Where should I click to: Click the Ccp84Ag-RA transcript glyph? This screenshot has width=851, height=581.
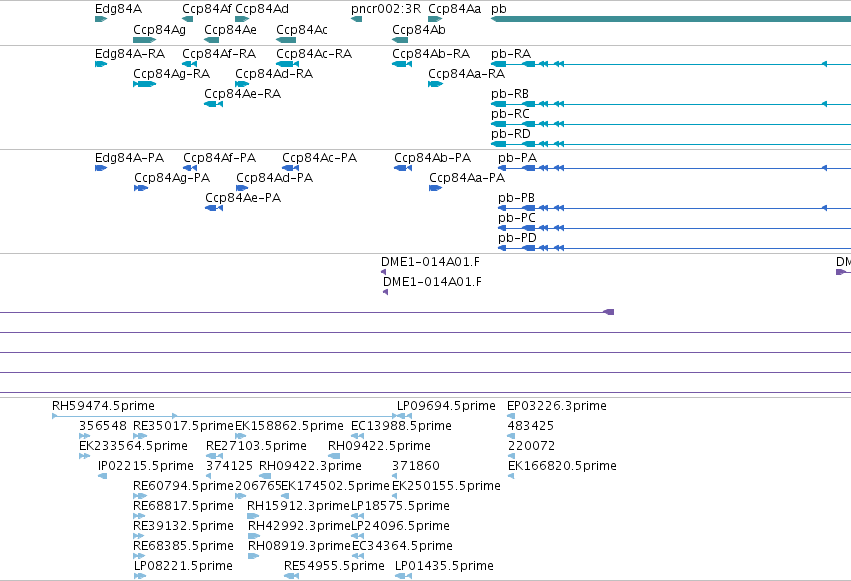point(144,84)
